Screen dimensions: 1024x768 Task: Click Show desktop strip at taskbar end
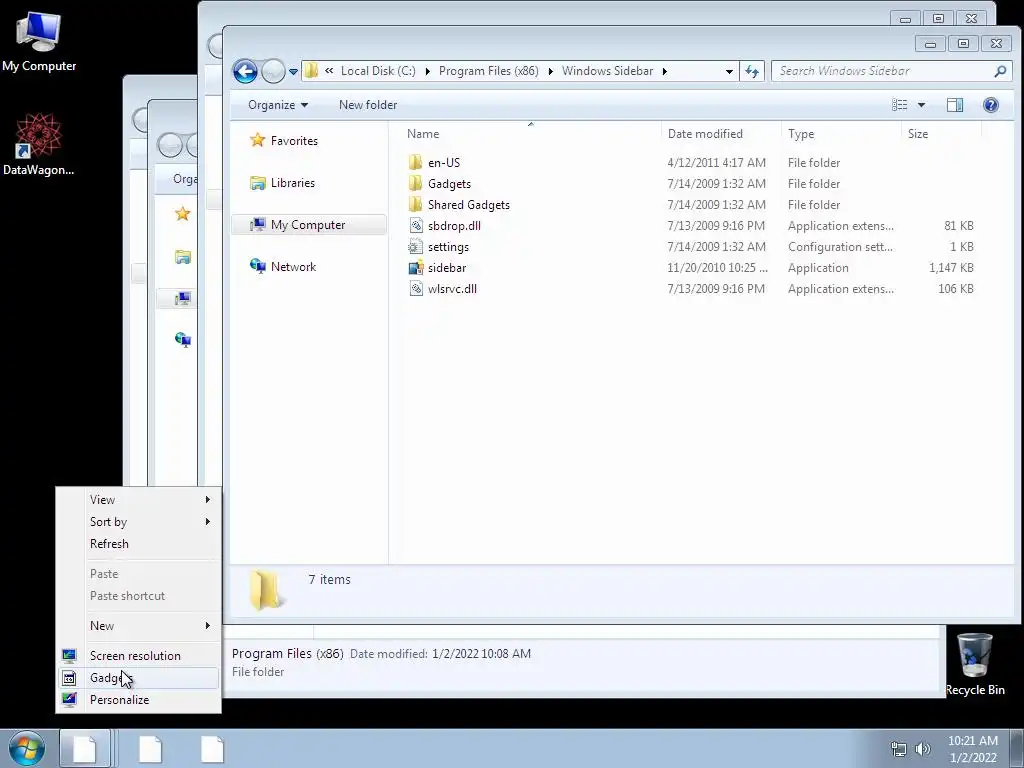pos(1017,748)
